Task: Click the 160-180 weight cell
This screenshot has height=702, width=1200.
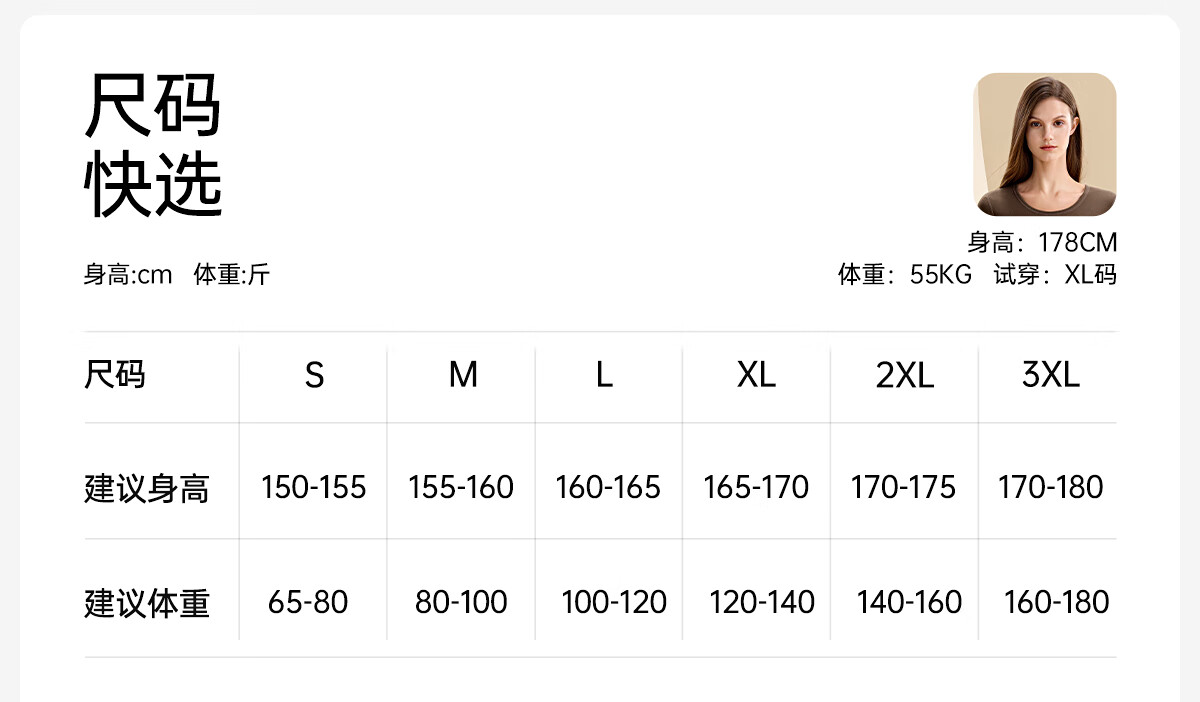Action: pos(1057,602)
